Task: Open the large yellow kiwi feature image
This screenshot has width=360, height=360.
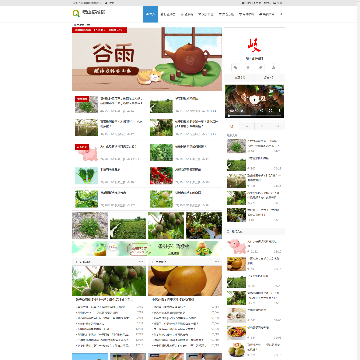Action: click(x=185, y=281)
